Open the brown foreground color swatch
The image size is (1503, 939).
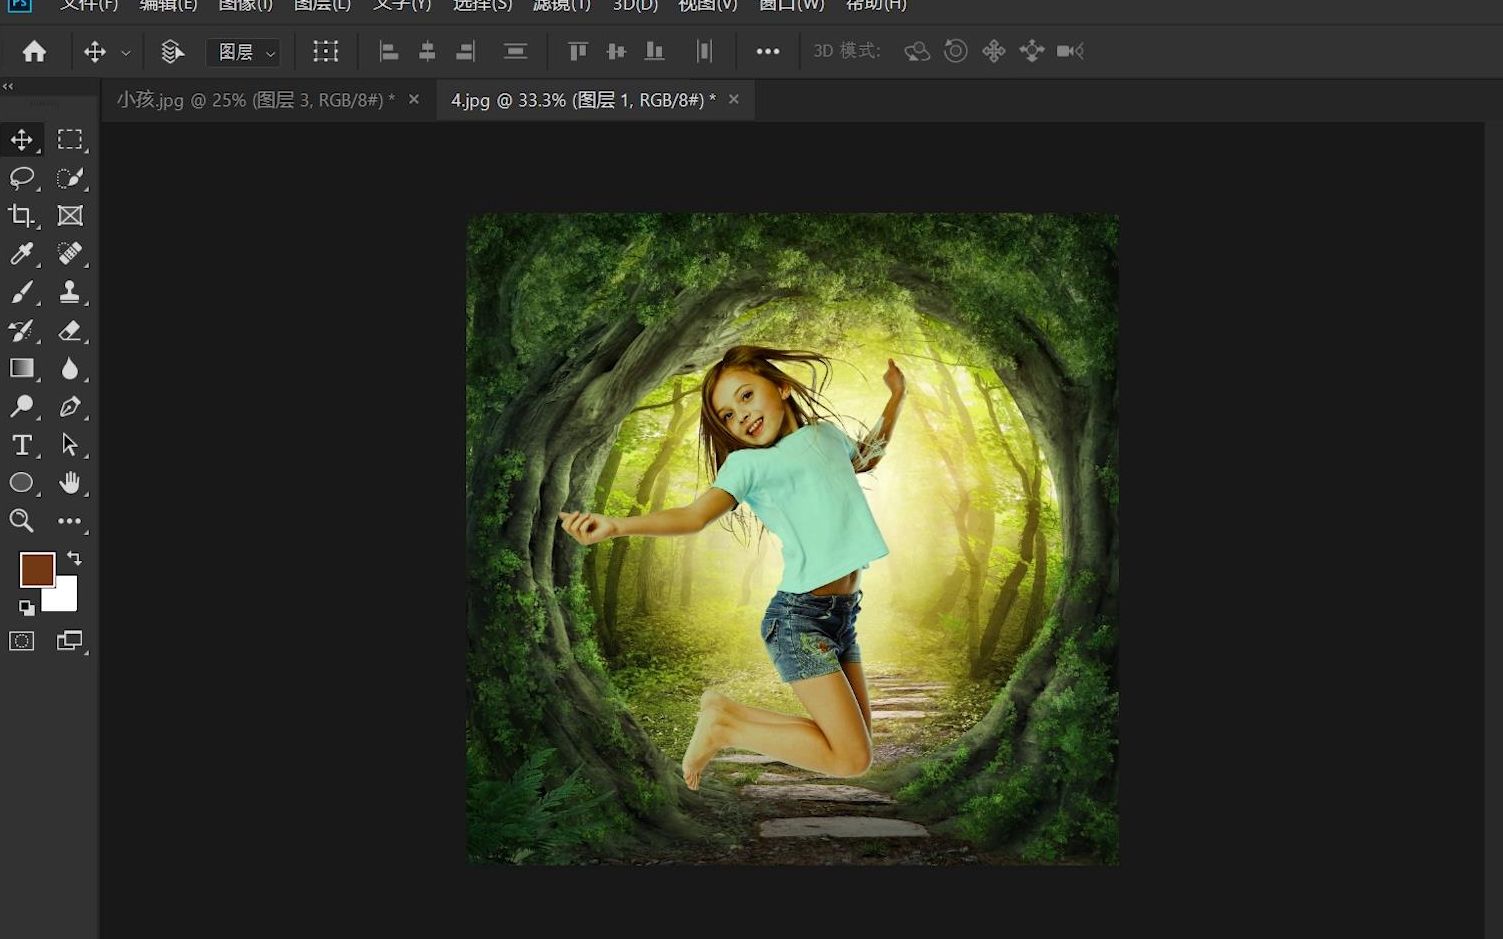tap(37, 569)
